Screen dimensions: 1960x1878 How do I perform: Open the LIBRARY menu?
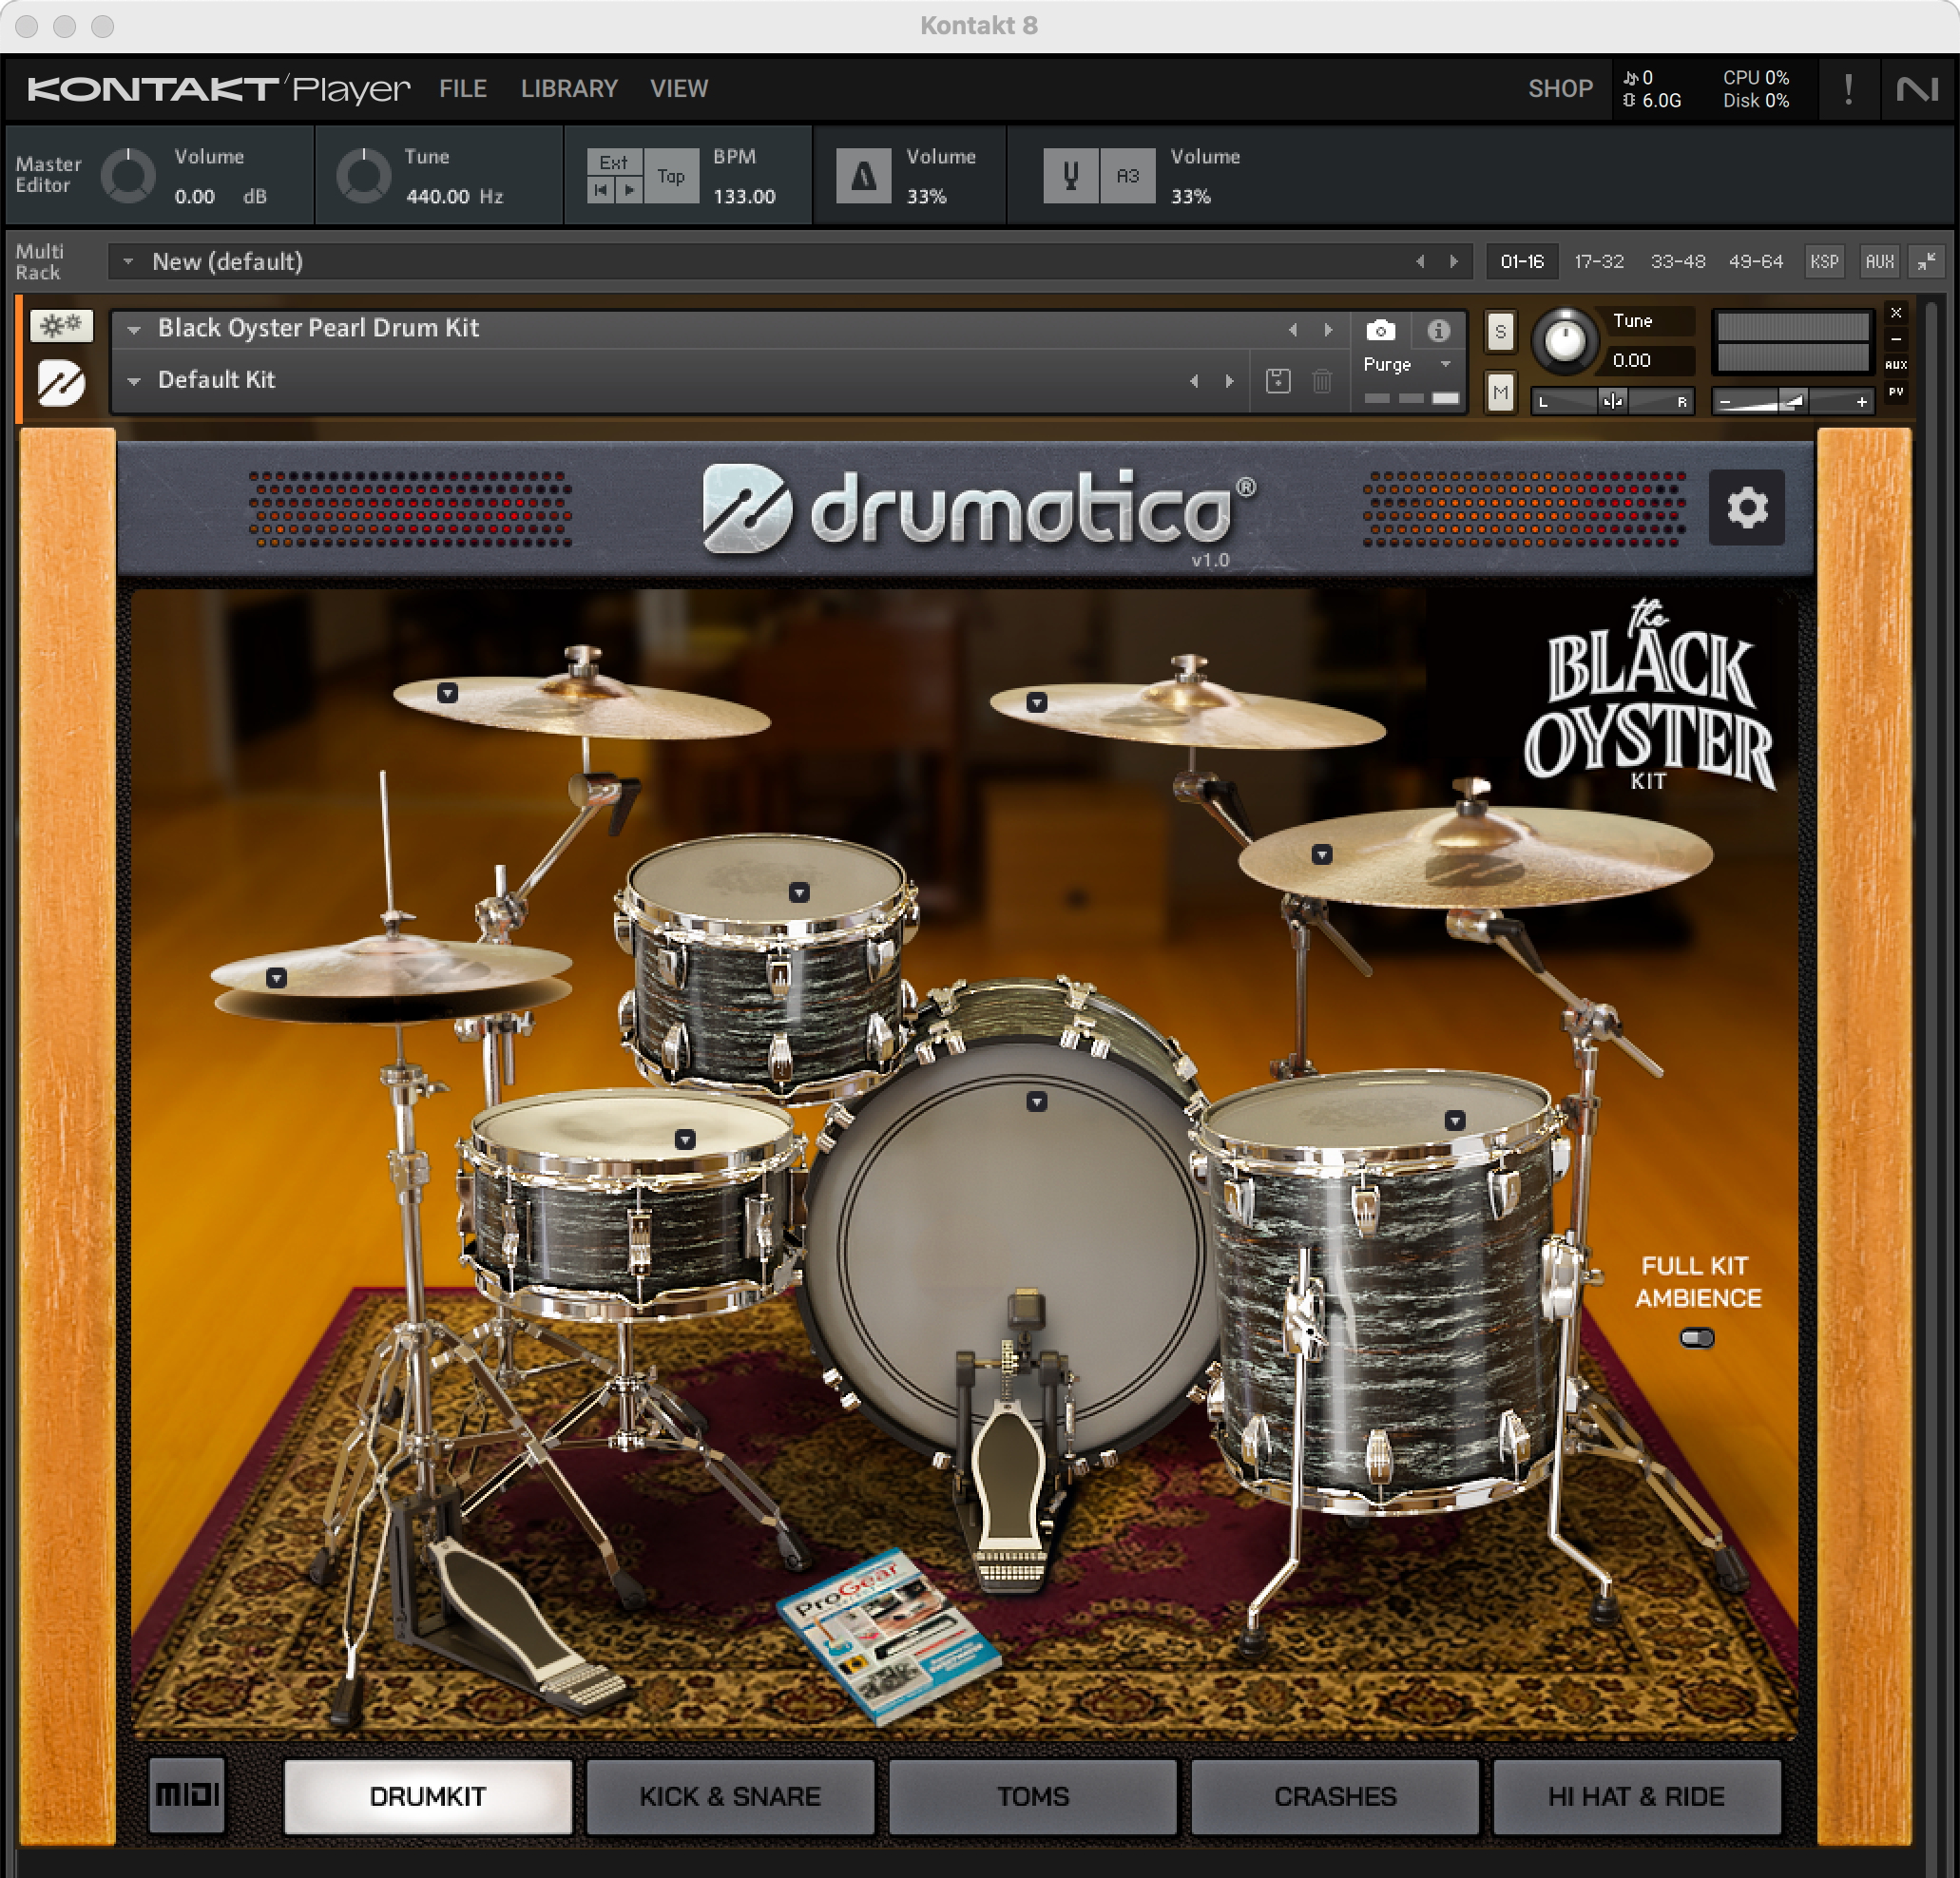(569, 89)
